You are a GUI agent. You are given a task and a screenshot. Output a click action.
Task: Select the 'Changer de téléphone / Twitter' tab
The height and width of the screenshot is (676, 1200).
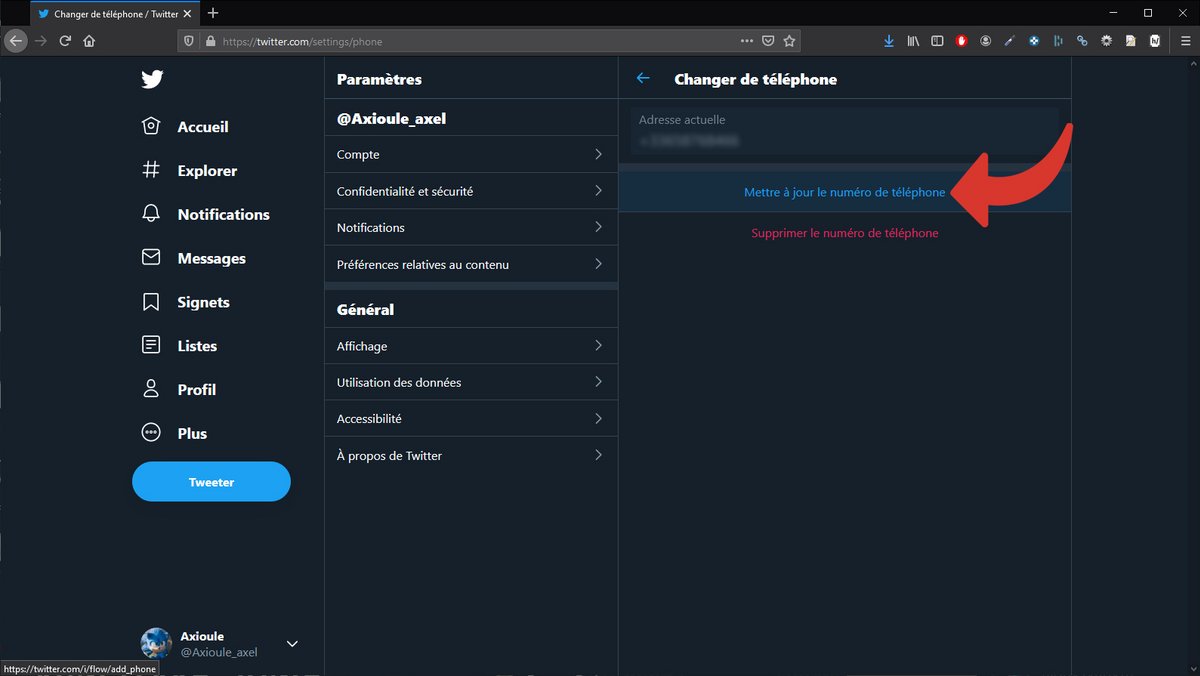pos(115,14)
